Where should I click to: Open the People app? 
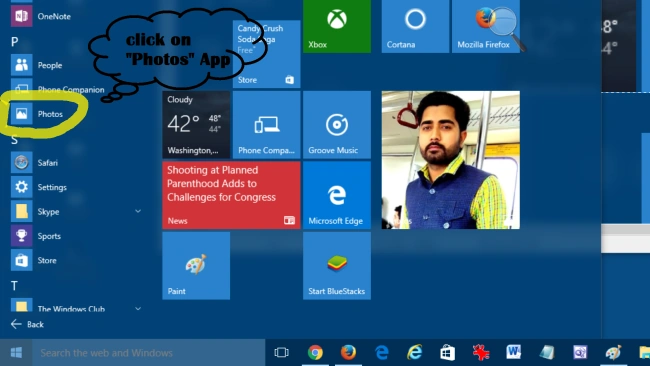pos(36,65)
